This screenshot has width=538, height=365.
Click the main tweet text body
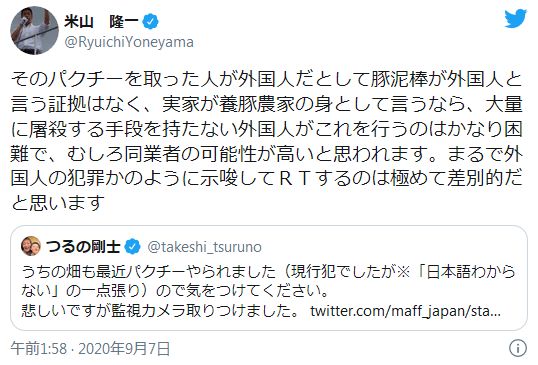pyautogui.click(x=267, y=141)
